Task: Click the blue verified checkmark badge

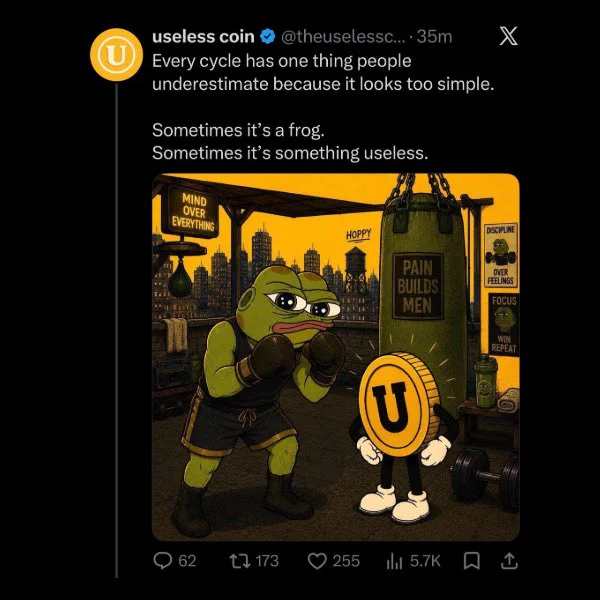Action: pyautogui.click(x=267, y=37)
